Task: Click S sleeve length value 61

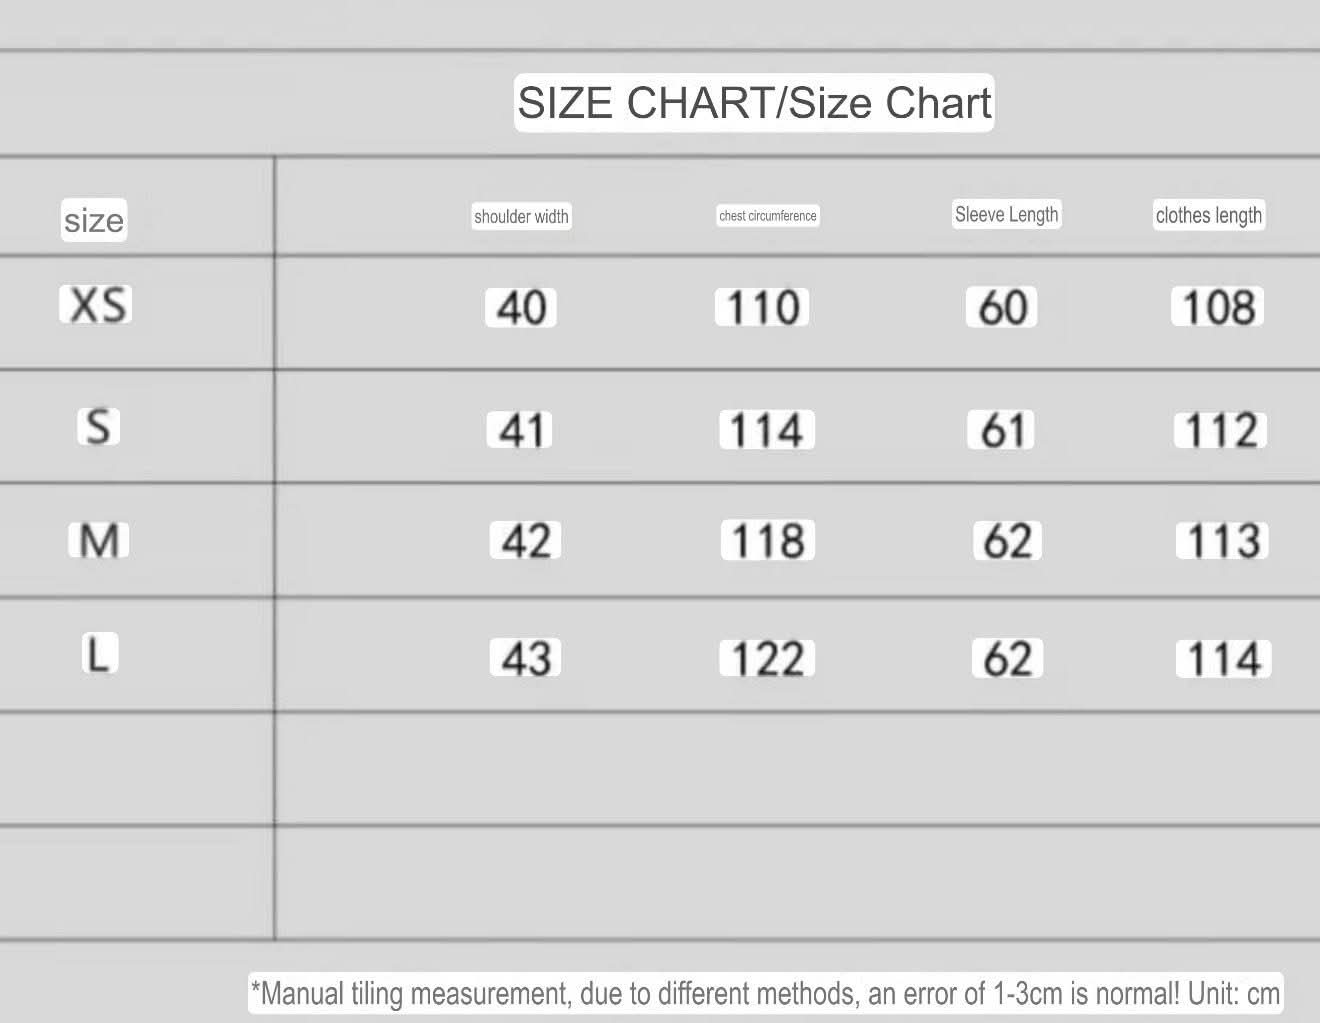Action: [x=1001, y=430]
